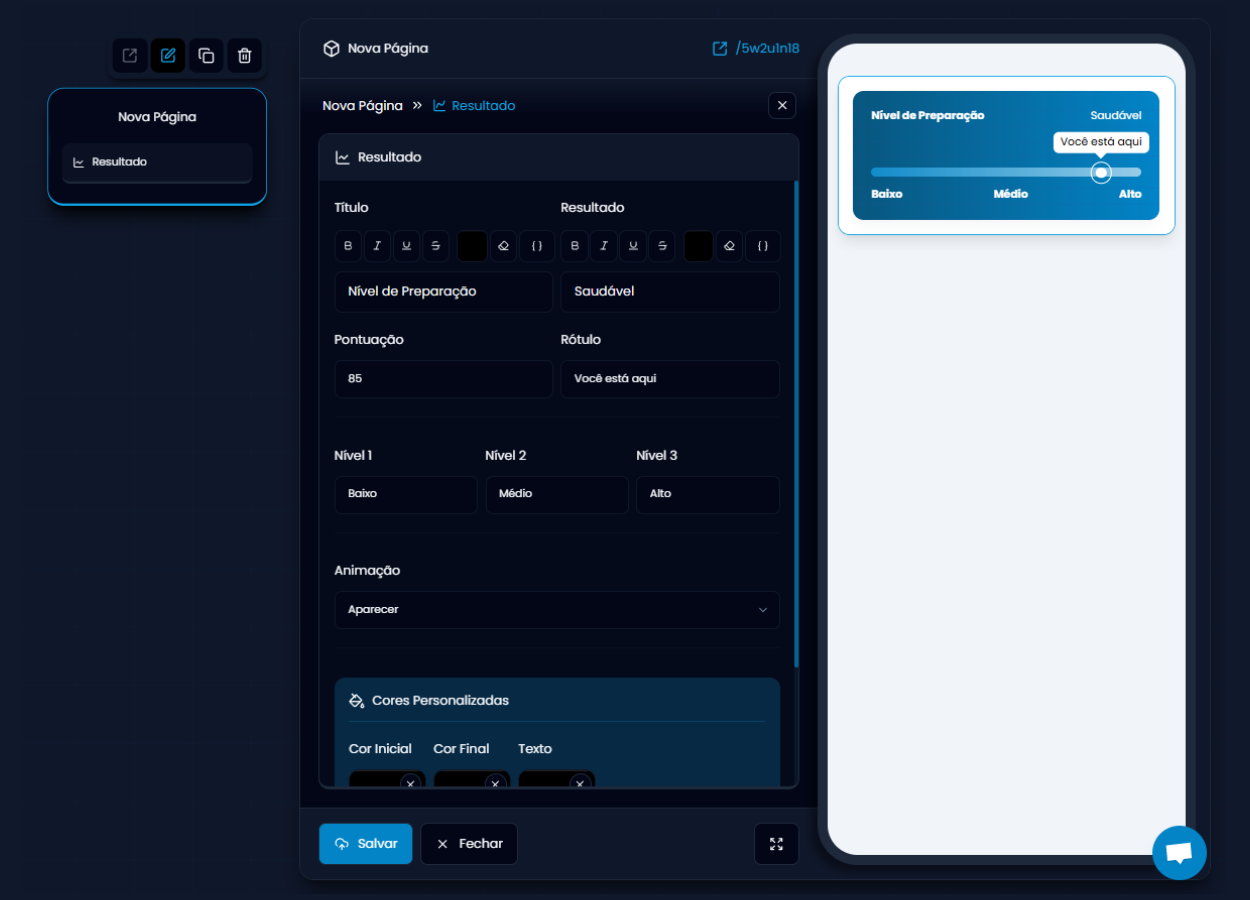Toggle underline for Resultado field

[x=632, y=246]
